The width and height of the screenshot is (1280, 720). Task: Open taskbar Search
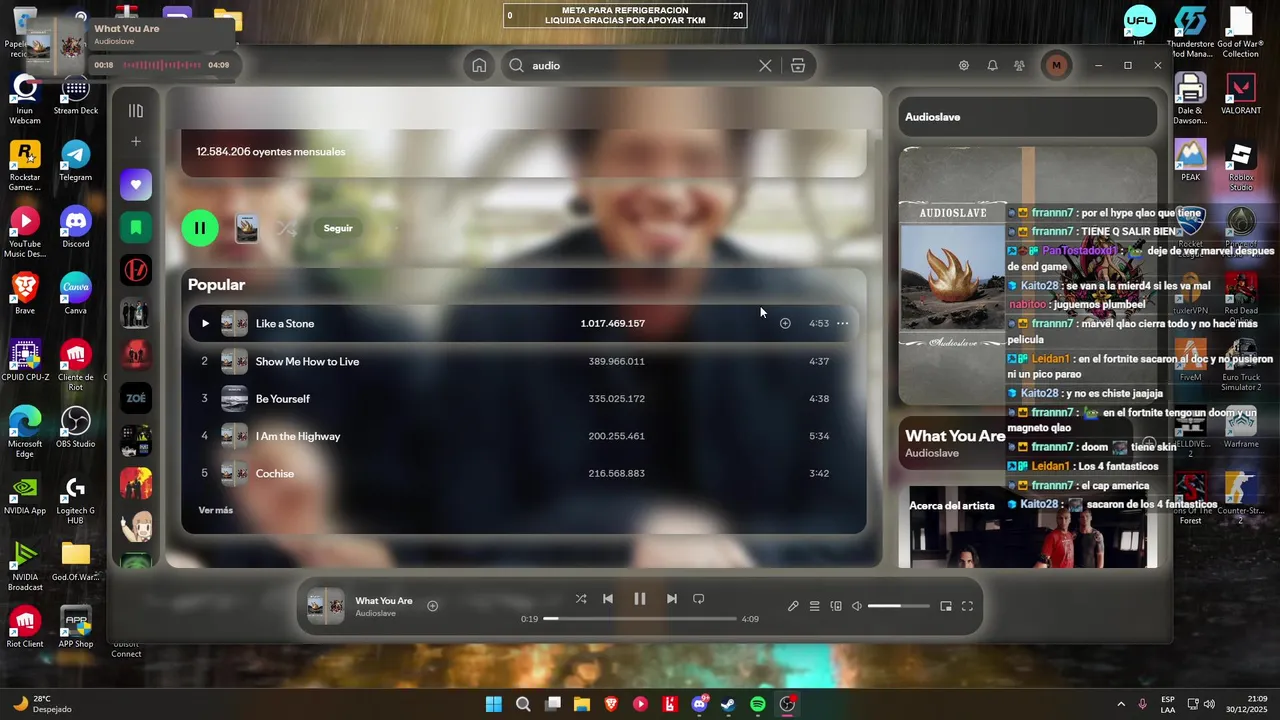point(523,704)
